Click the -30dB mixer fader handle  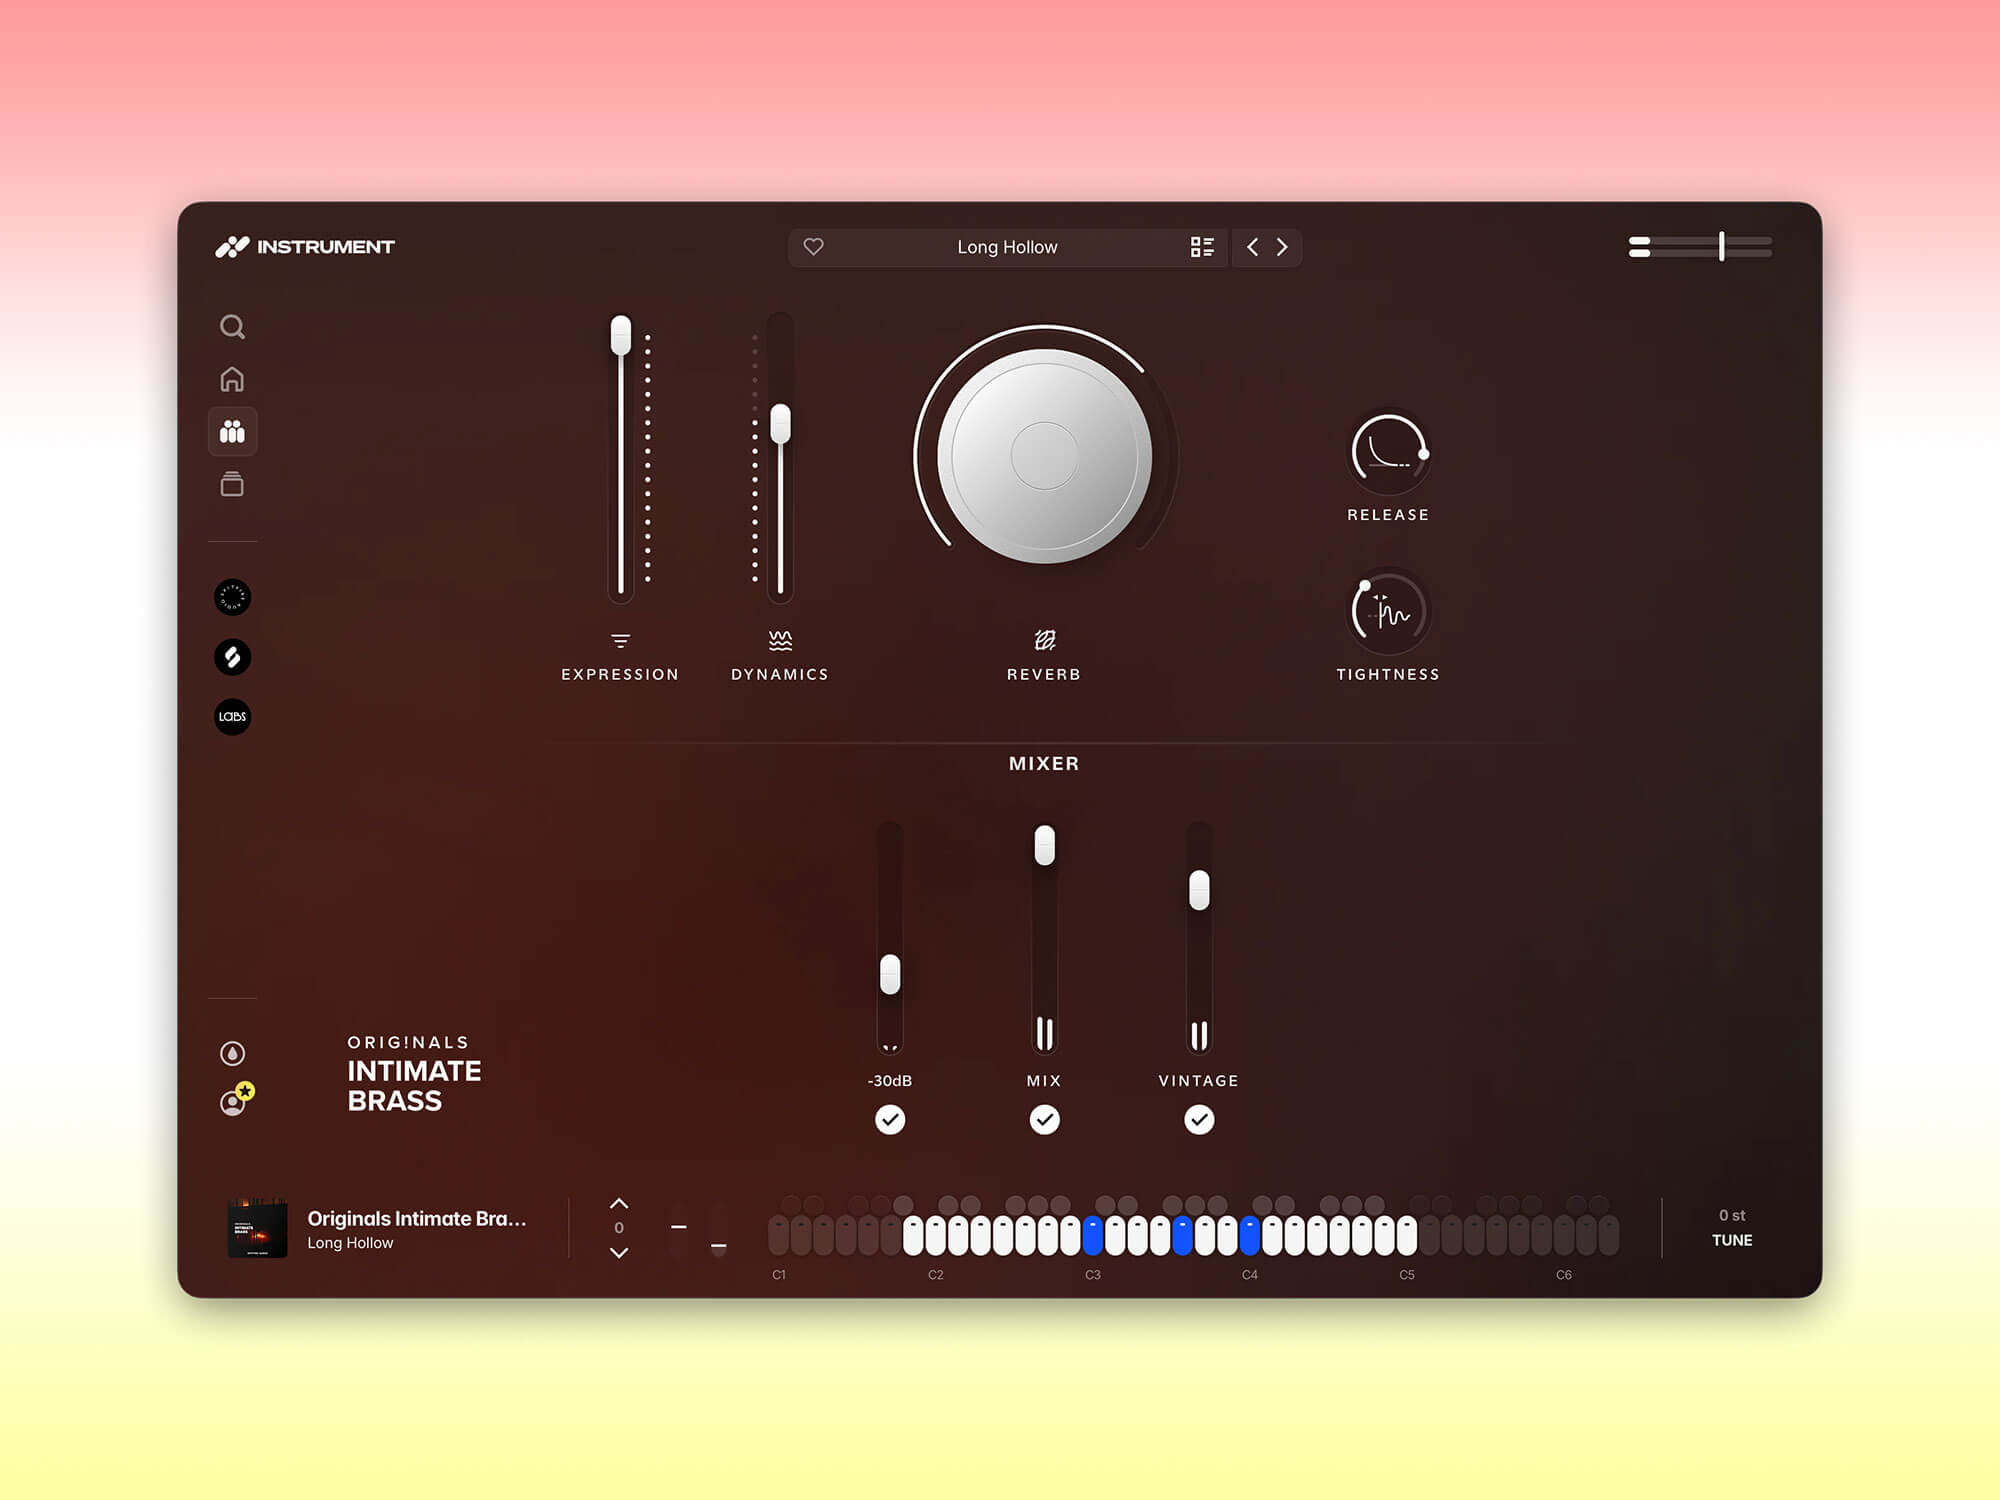(x=890, y=975)
